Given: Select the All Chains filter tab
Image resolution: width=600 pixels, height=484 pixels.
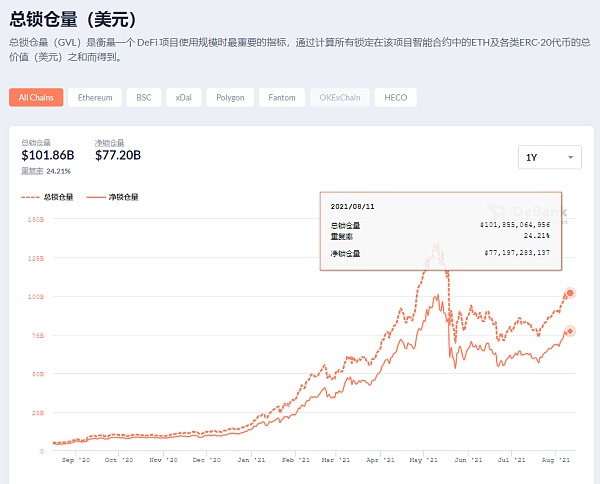Looking at the screenshot, I should tap(36, 97).
